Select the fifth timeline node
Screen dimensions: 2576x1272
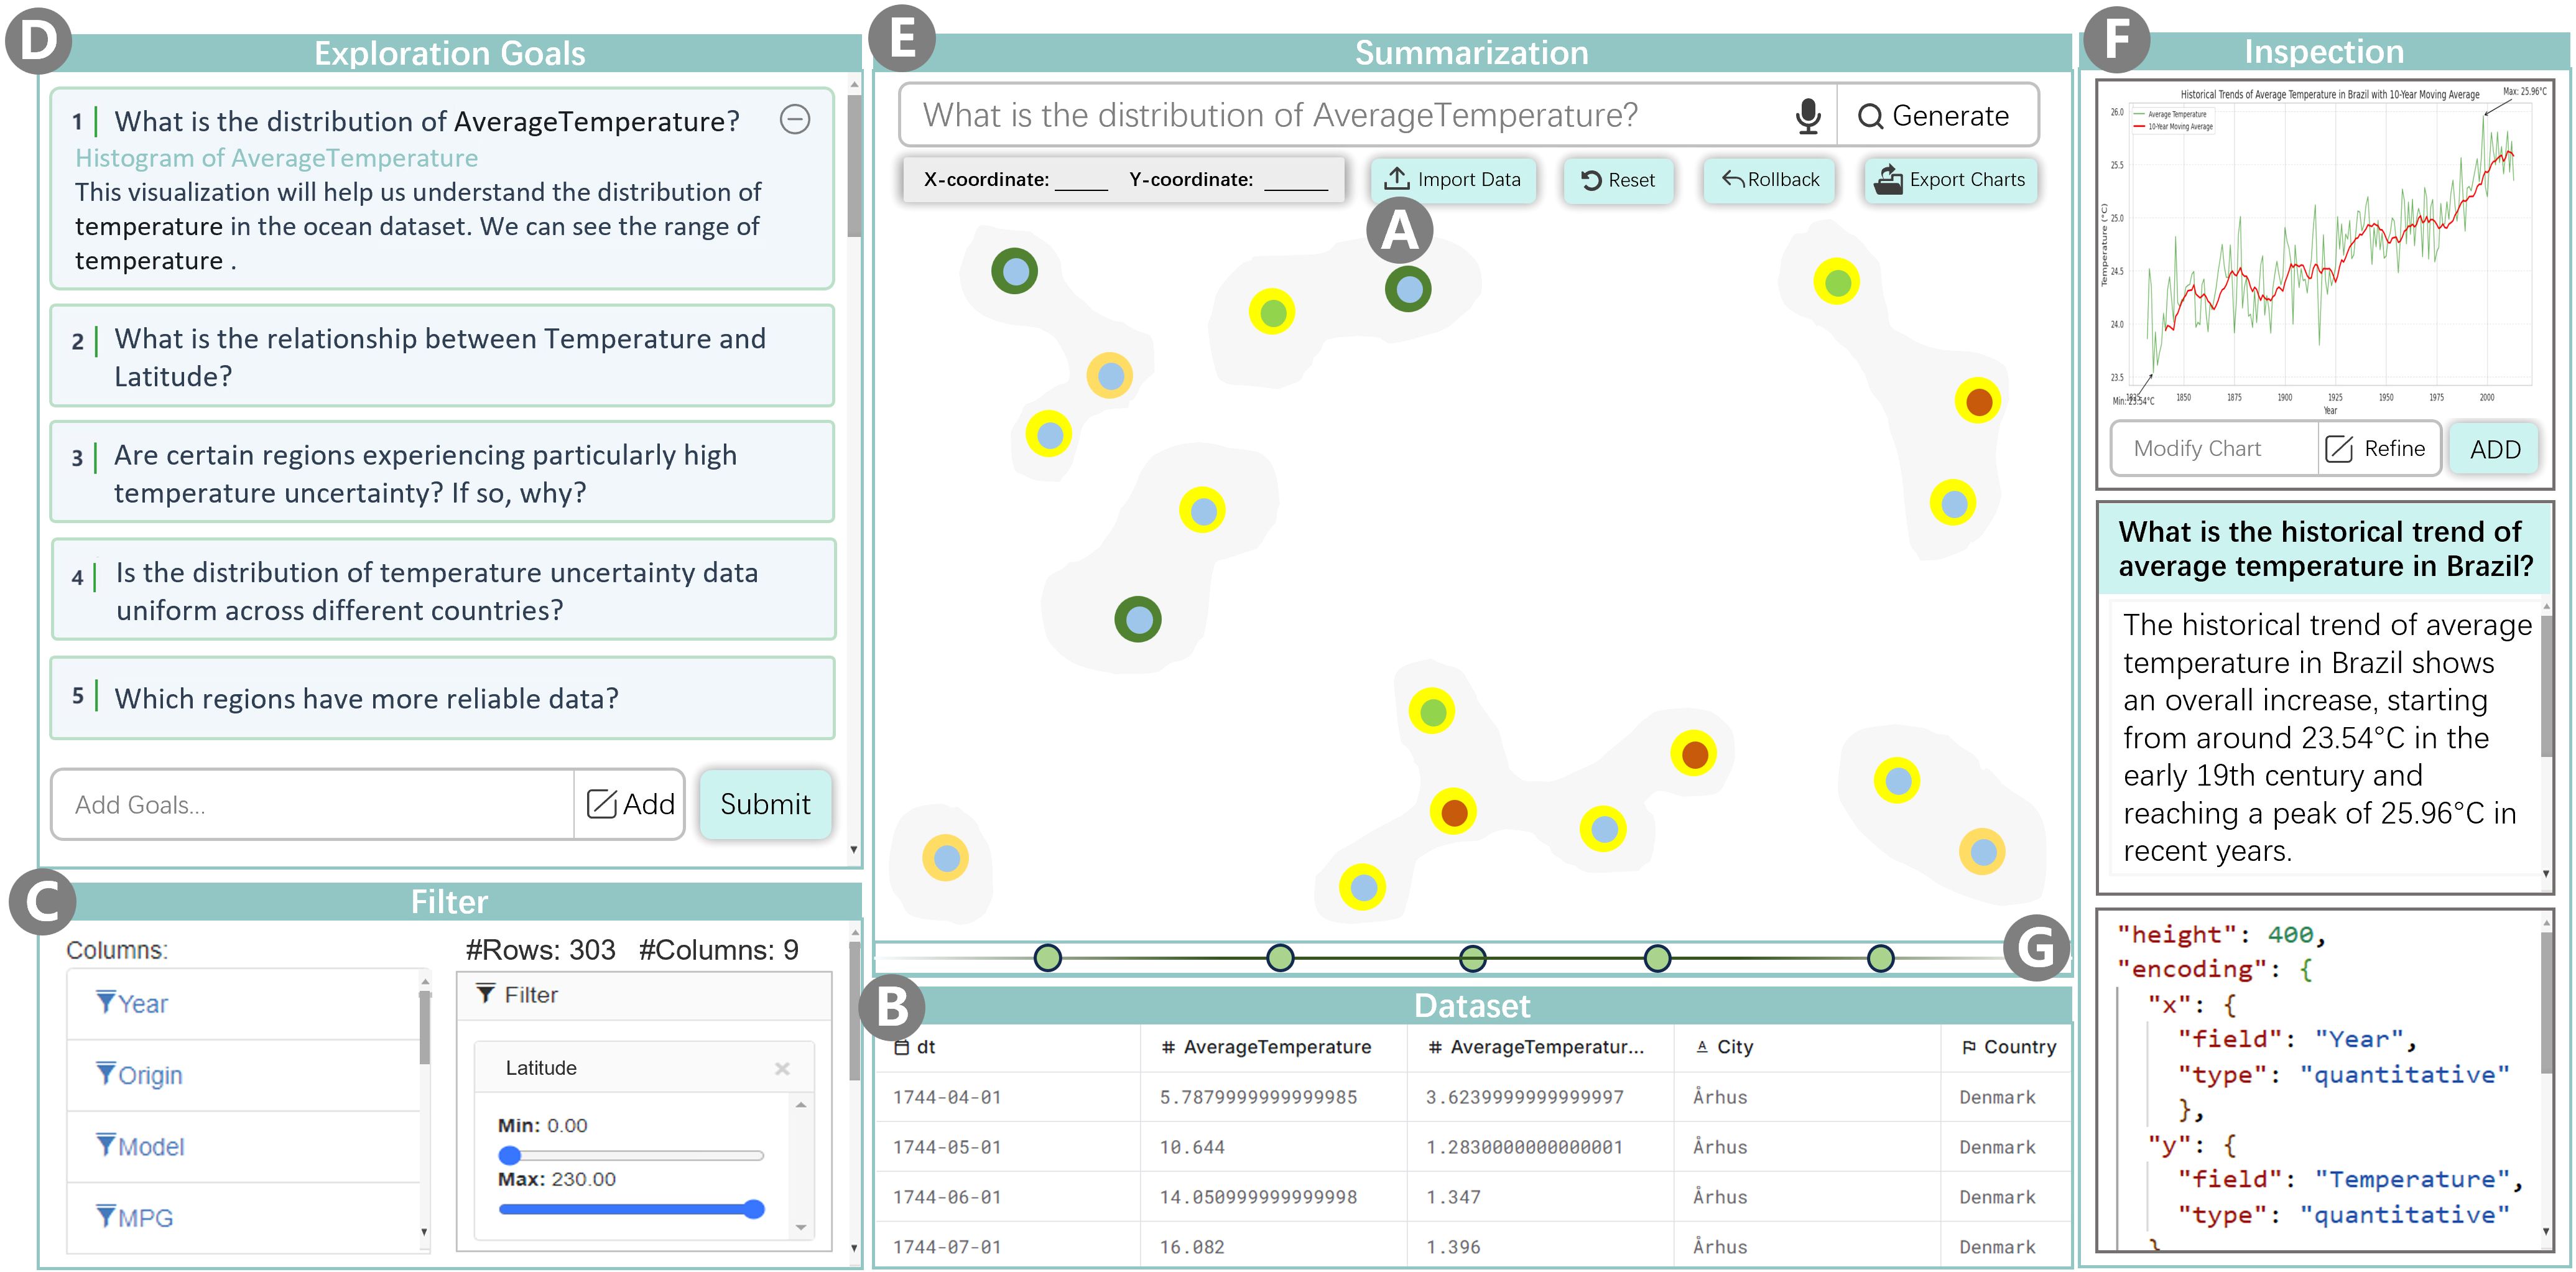coord(1880,958)
